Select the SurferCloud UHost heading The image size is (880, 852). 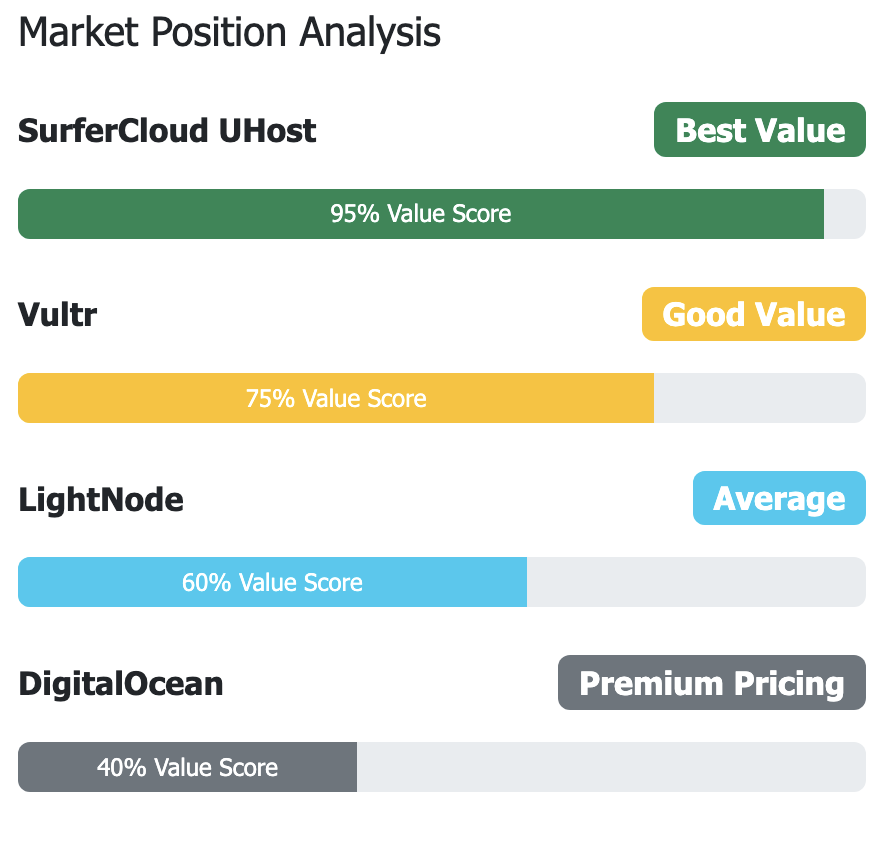[x=167, y=131]
